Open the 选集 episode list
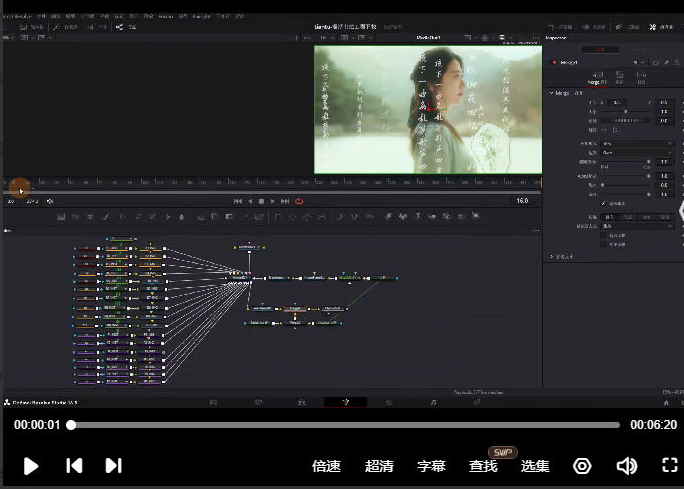684x489 pixels. pyautogui.click(x=535, y=466)
